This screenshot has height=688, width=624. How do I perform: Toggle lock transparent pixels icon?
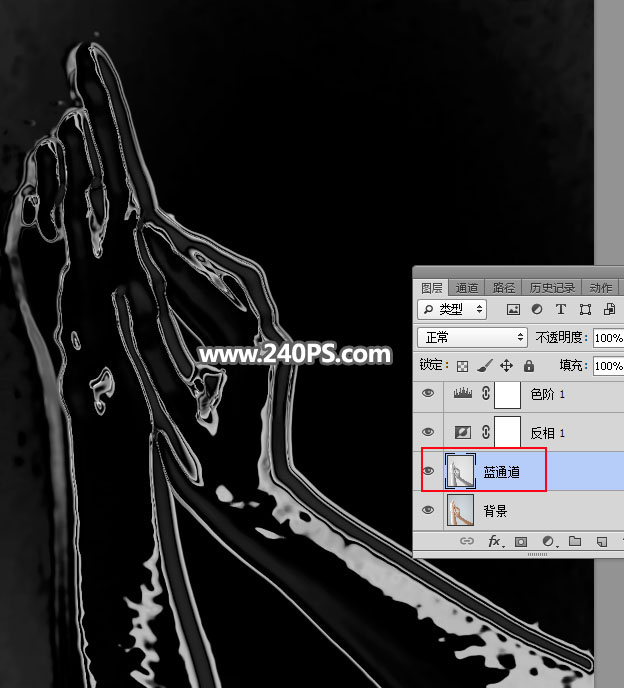point(462,366)
